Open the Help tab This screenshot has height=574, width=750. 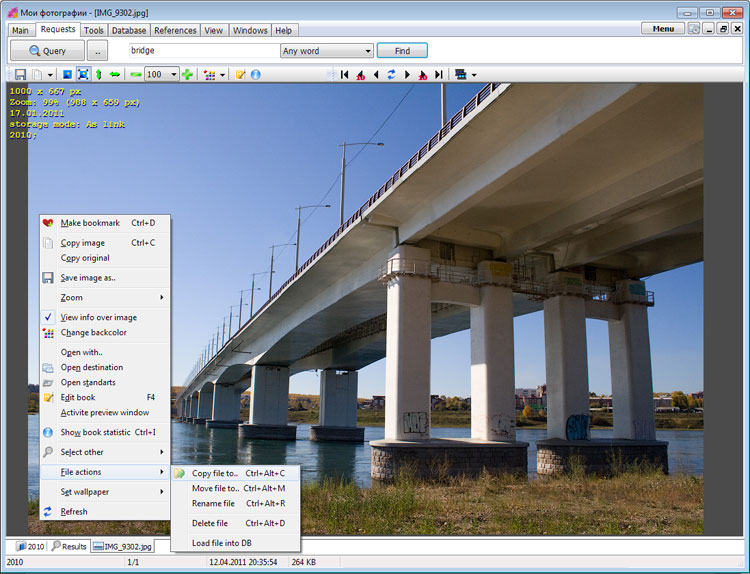pyautogui.click(x=284, y=30)
